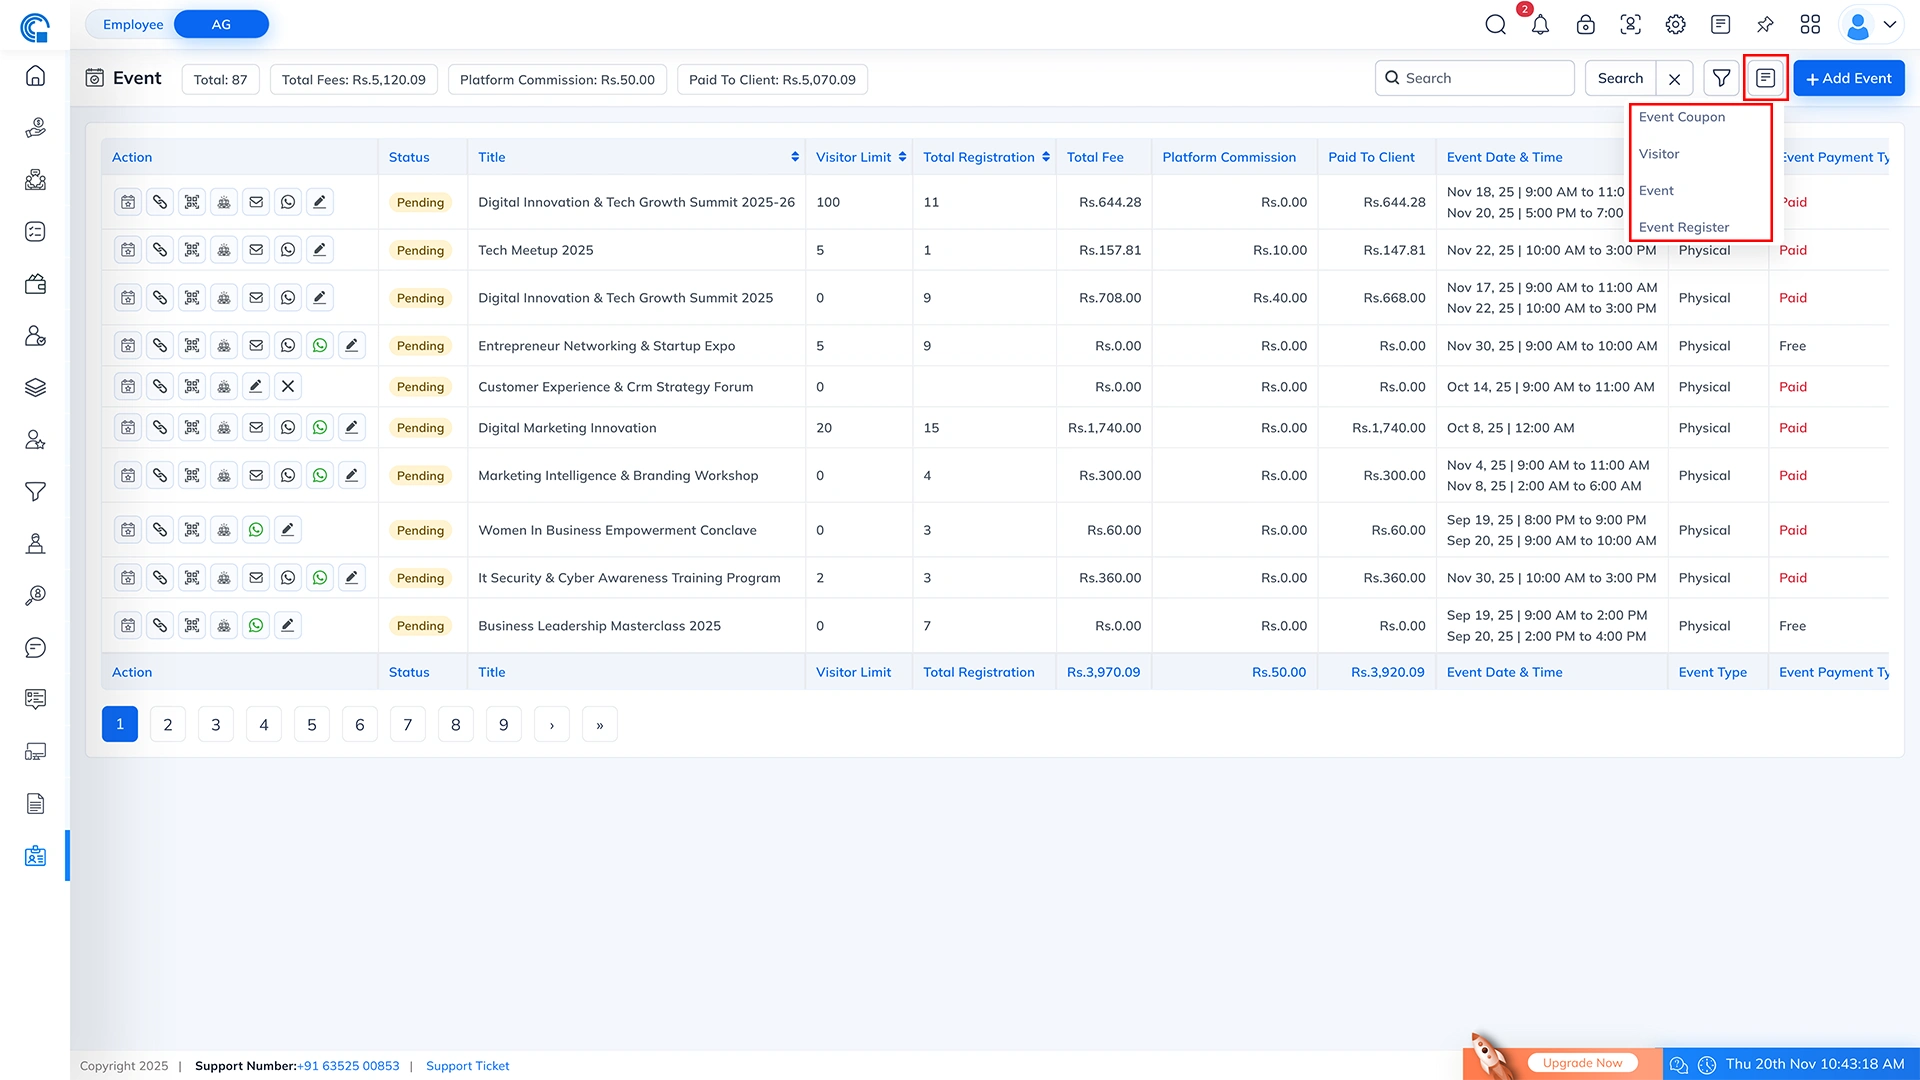1920x1080 pixels.
Task: Switch toggle to Employee mode
Action: [133, 25]
